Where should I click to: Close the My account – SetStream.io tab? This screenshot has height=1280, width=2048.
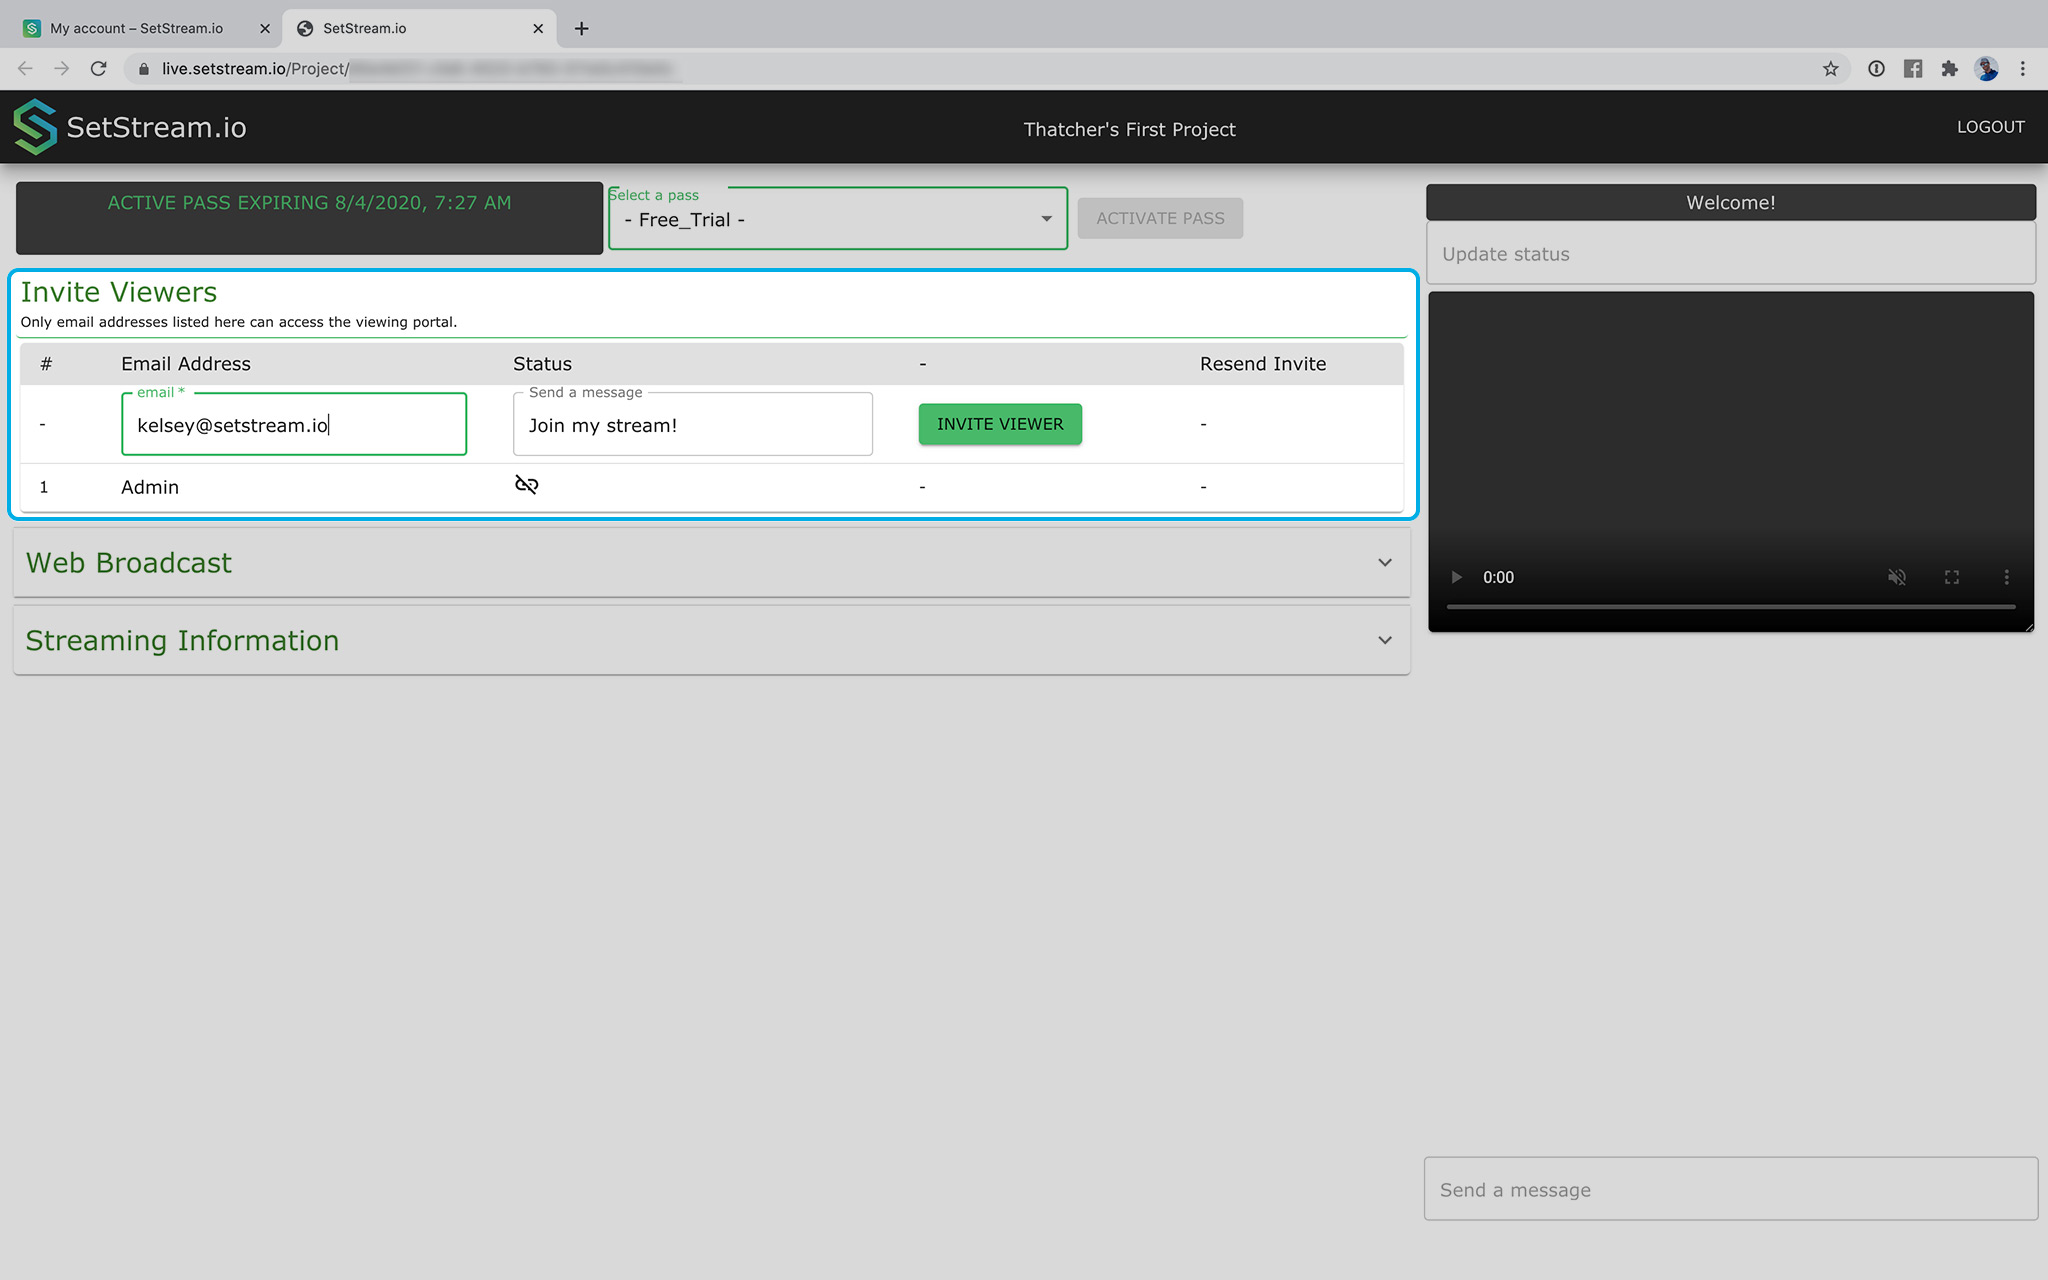(x=265, y=28)
